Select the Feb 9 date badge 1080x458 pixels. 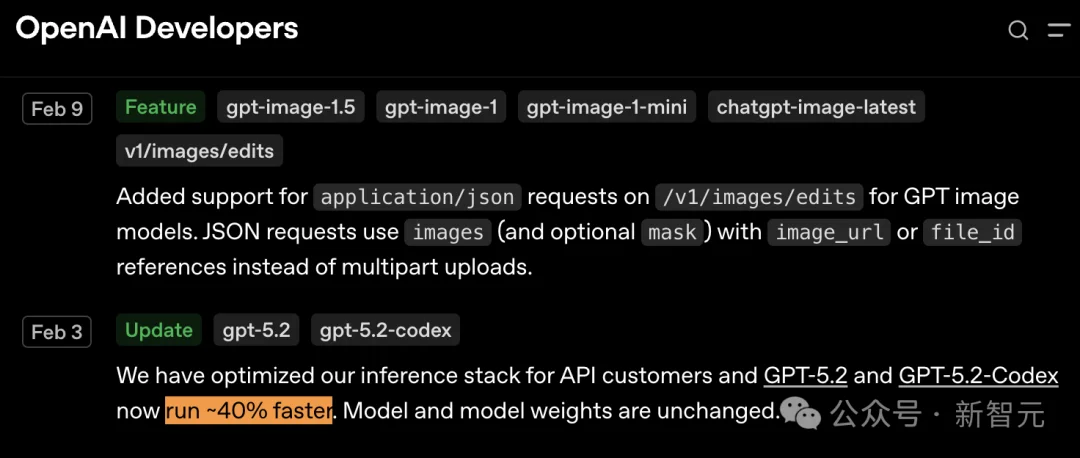click(x=57, y=108)
